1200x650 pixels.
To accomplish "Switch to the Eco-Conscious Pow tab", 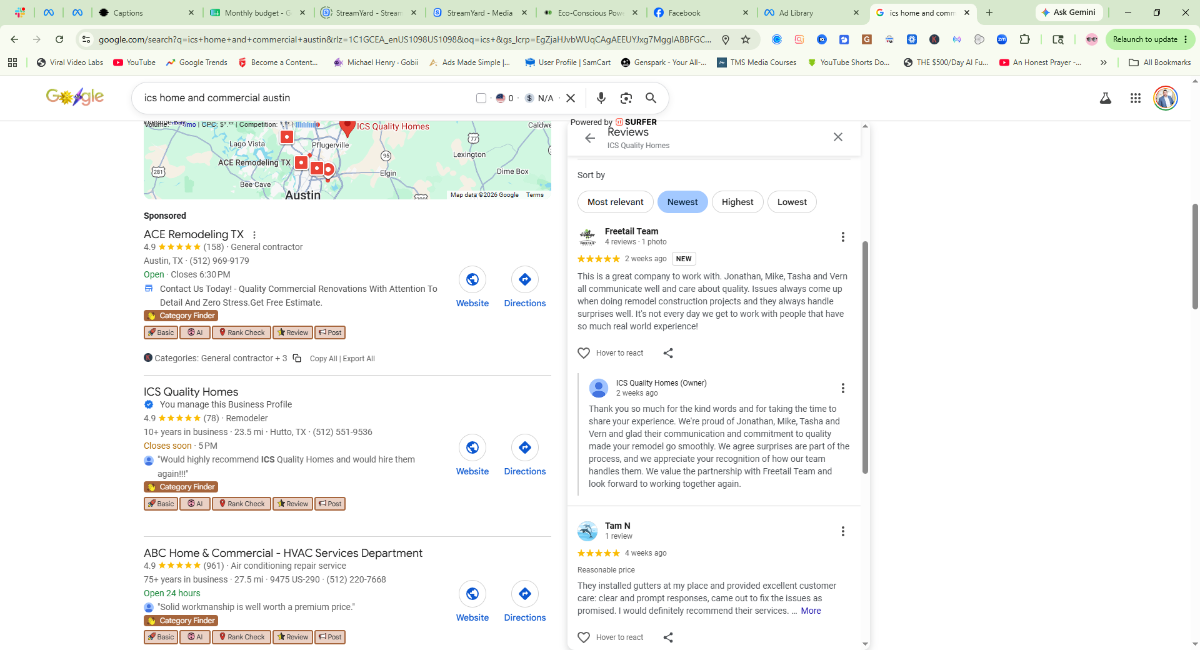I will click(588, 13).
